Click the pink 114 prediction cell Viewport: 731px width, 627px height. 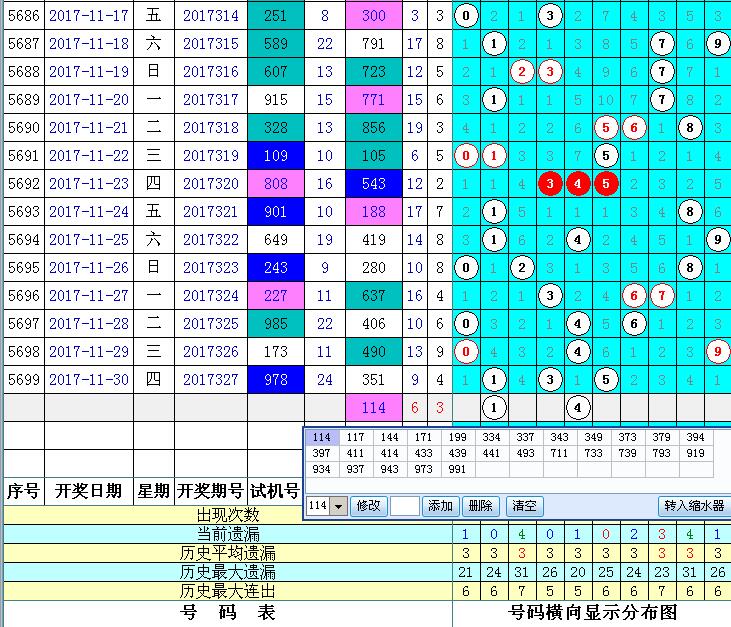374,408
